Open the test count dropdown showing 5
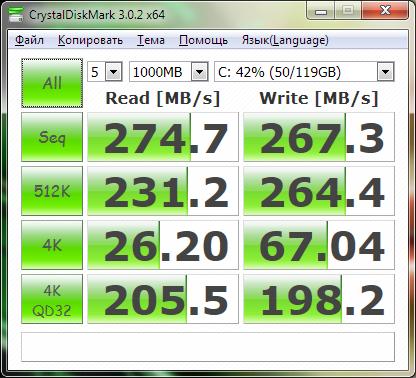The image size is (416, 378). pos(105,72)
